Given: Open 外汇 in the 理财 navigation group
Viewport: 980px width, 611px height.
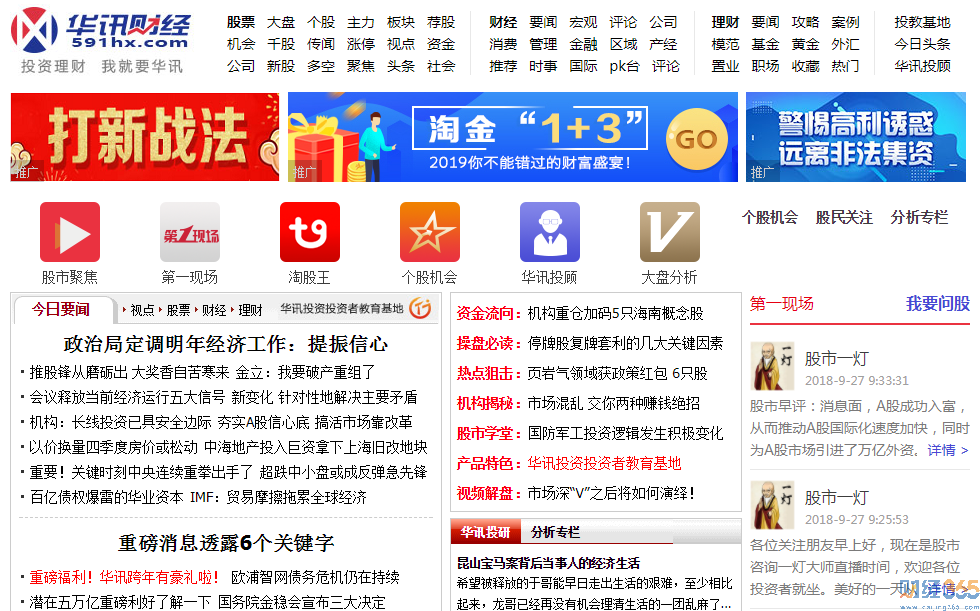Looking at the screenshot, I should click(x=845, y=44).
